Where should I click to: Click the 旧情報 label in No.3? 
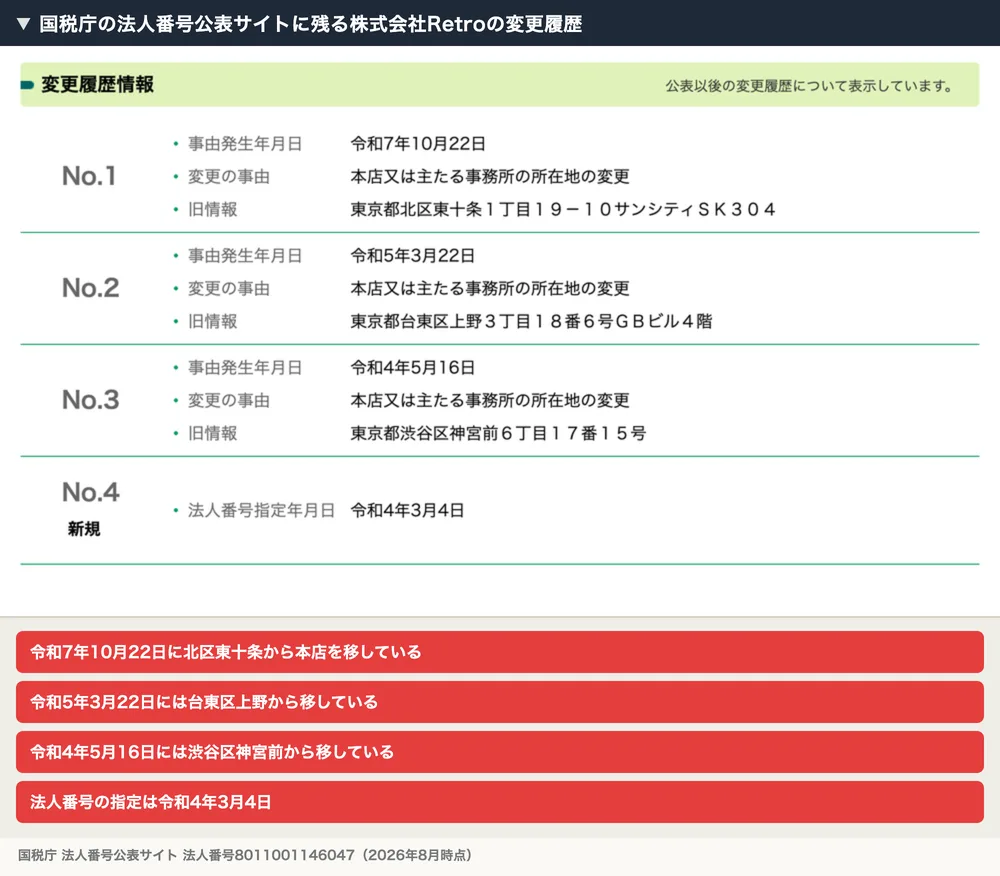[x=212, y=434]
